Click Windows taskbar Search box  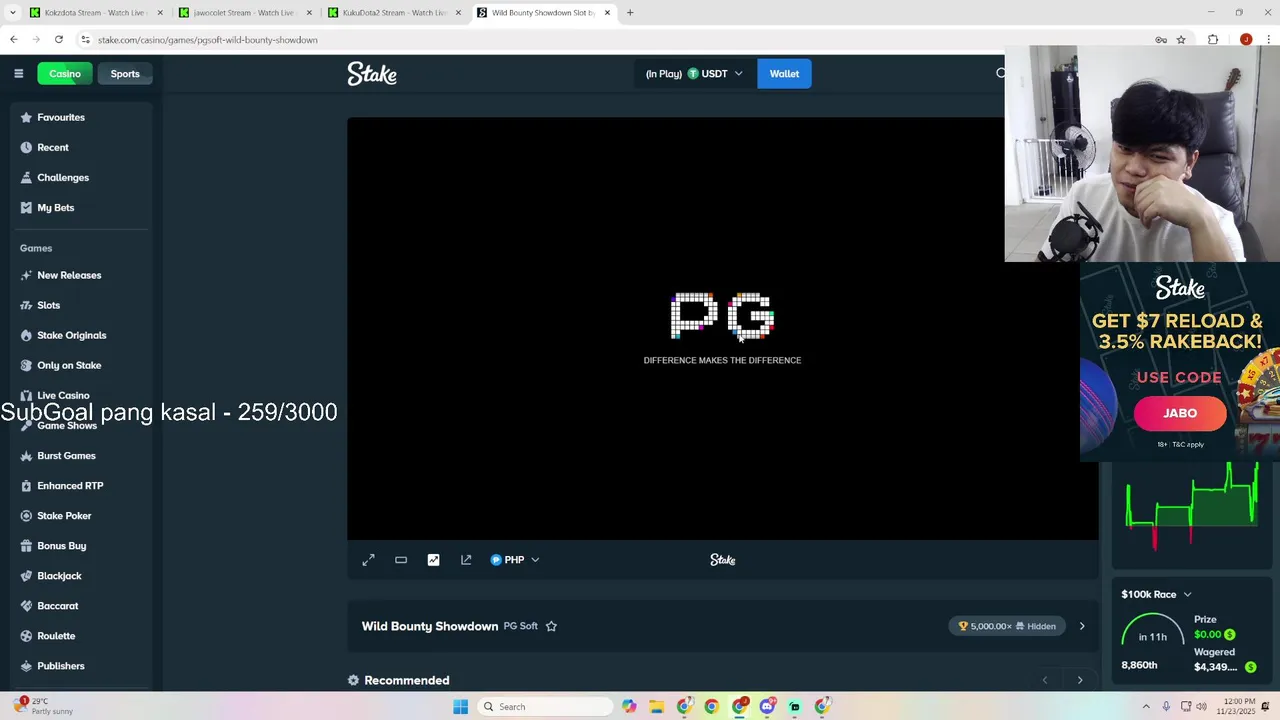pyautogui.click(x=545, y=707)
